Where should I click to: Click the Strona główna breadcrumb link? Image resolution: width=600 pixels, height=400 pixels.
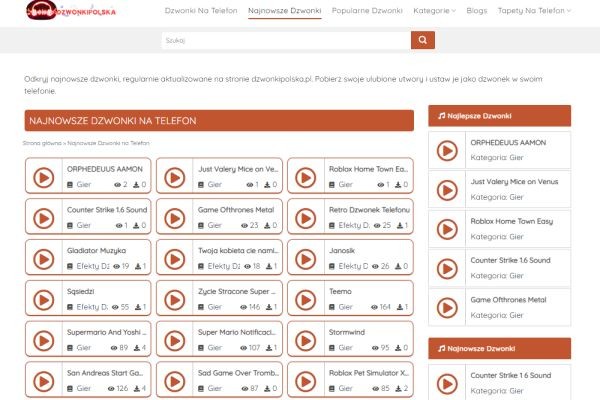click(x=43, y=144)
